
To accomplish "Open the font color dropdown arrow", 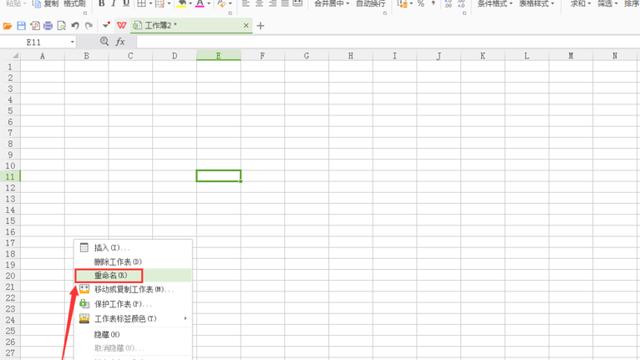I will pos(209,4).
